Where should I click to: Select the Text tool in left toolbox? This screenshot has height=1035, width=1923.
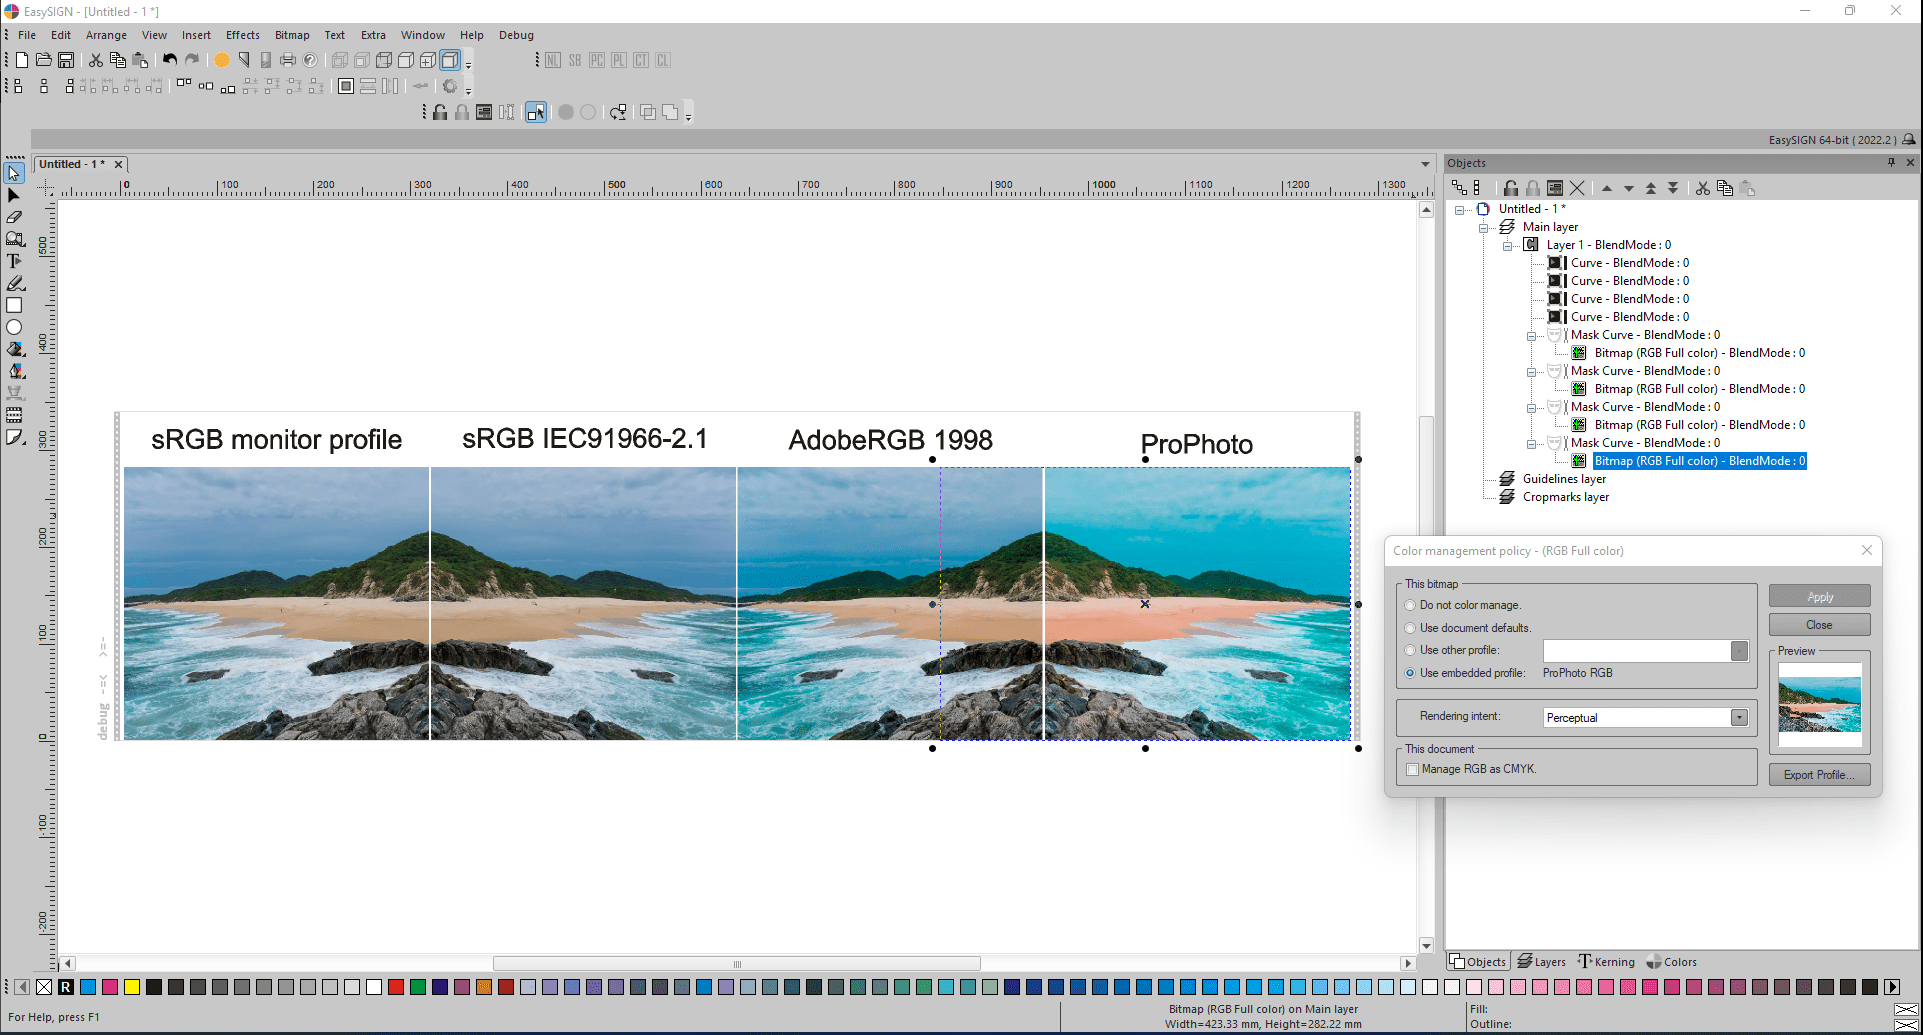(14, 261)
